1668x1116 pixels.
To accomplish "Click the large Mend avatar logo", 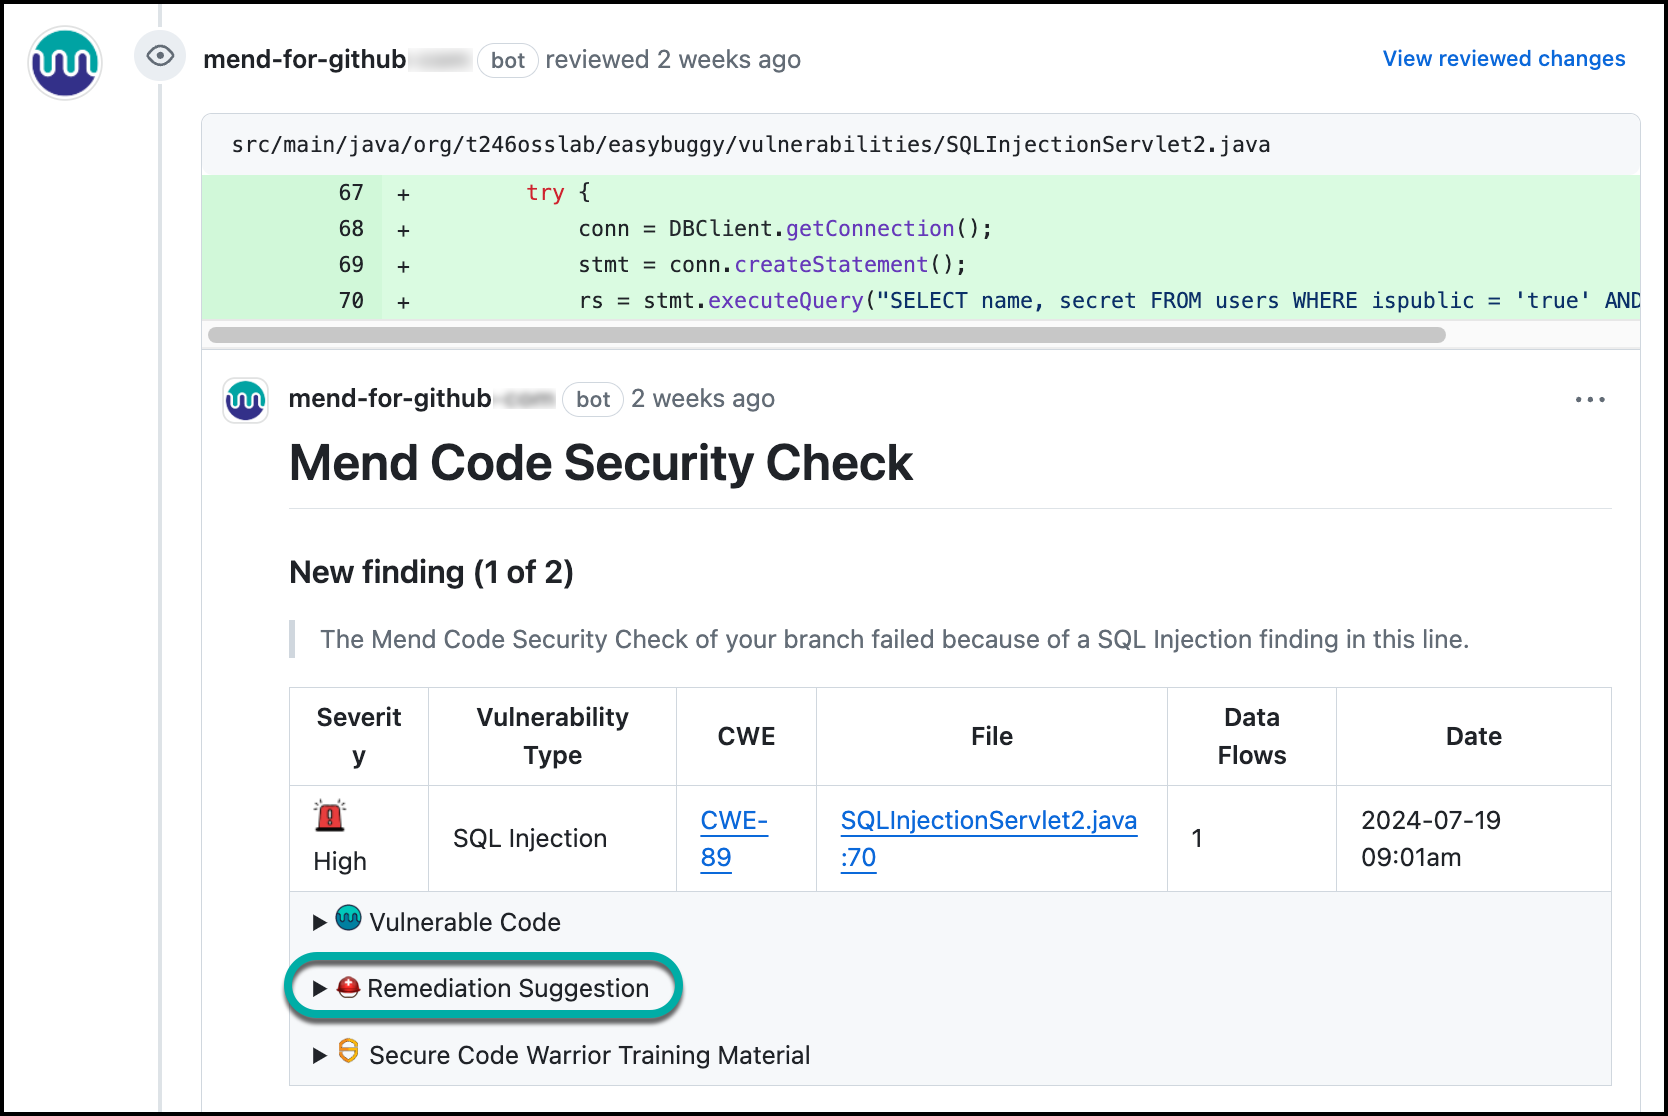I will (x=65, y=63).
